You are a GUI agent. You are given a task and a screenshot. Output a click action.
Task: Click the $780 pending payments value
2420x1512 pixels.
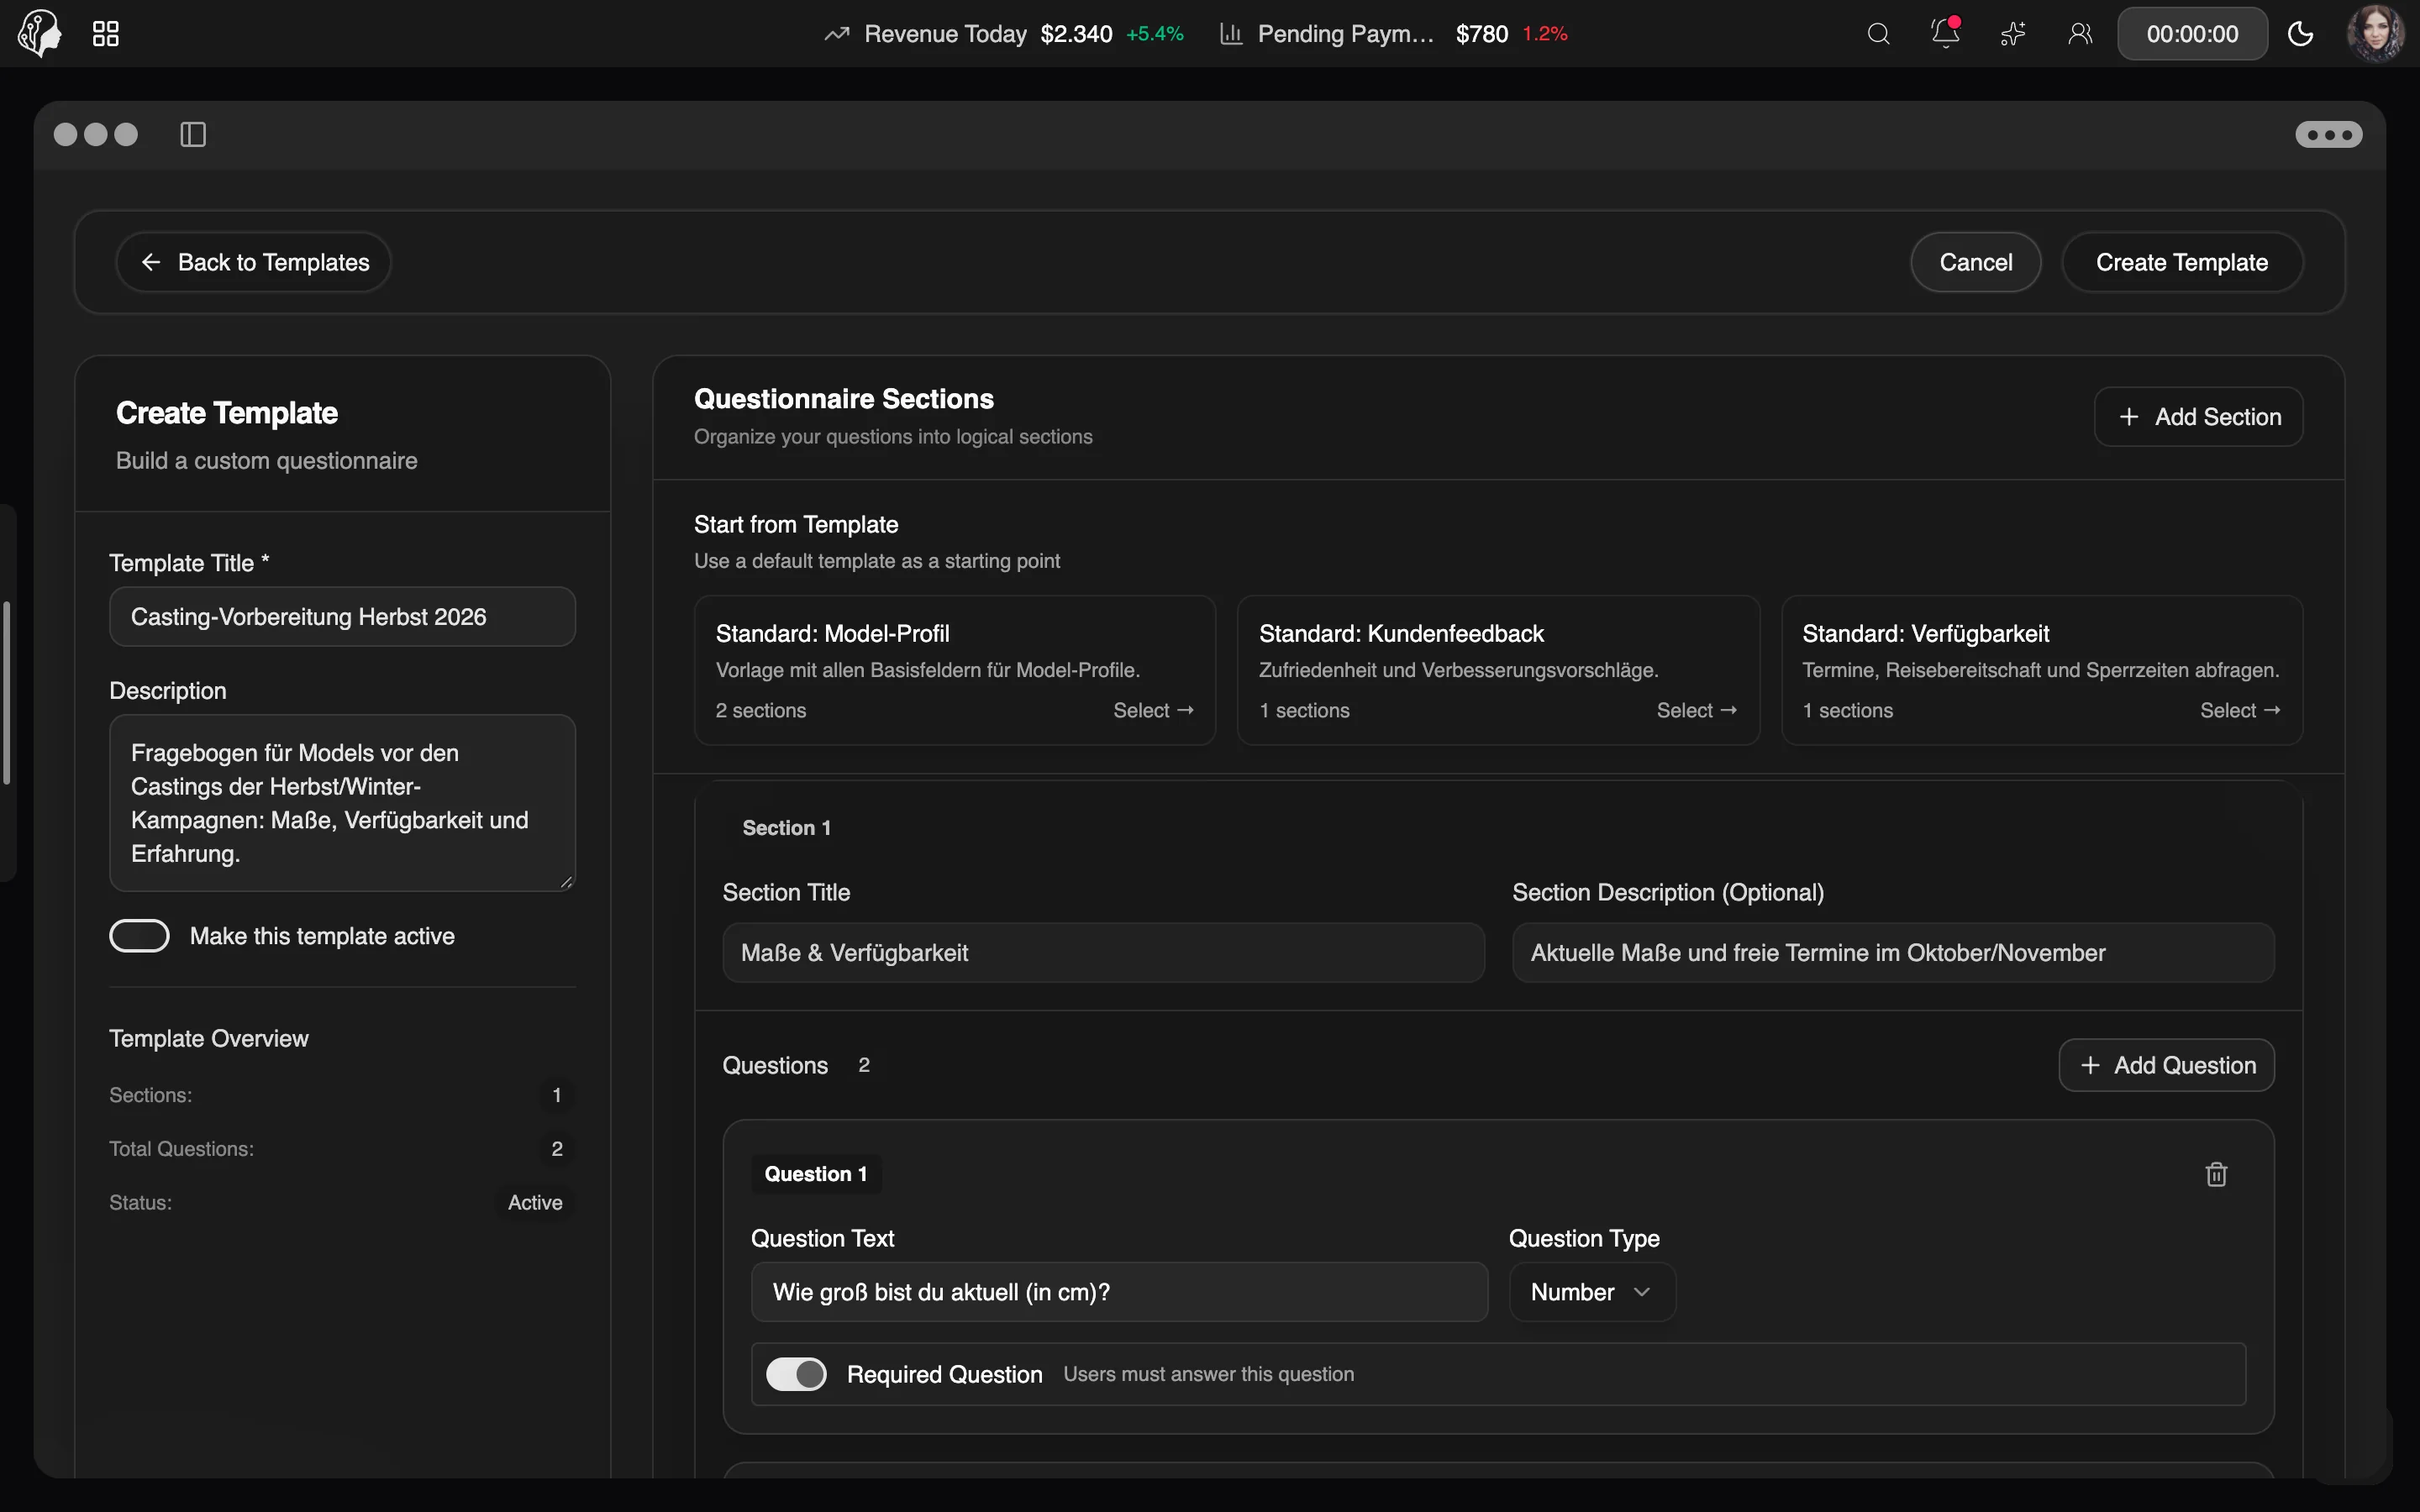pyautogui.click(x=1481, y=34)
